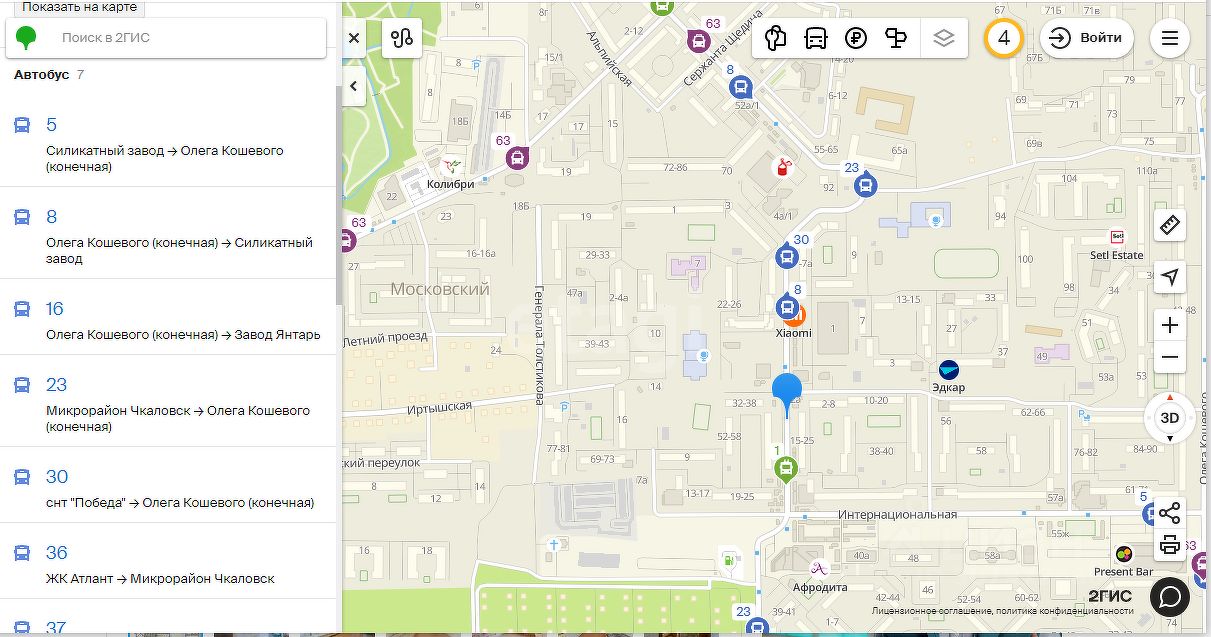The height and width of the screenshot is (637, 1211).
Task: Print the map with printer icon
Action: (x=1170, y=546)
